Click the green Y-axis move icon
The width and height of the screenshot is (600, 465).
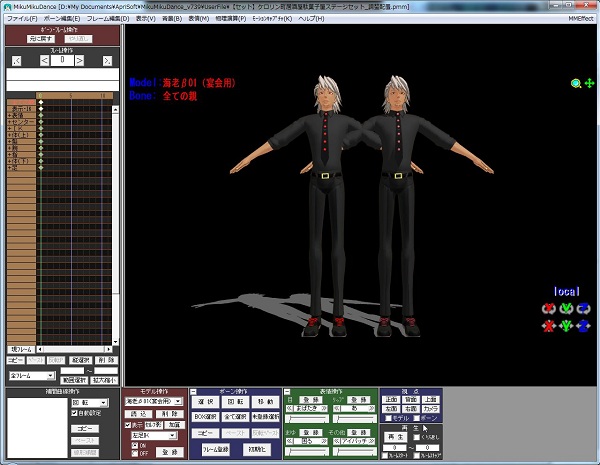566,326
